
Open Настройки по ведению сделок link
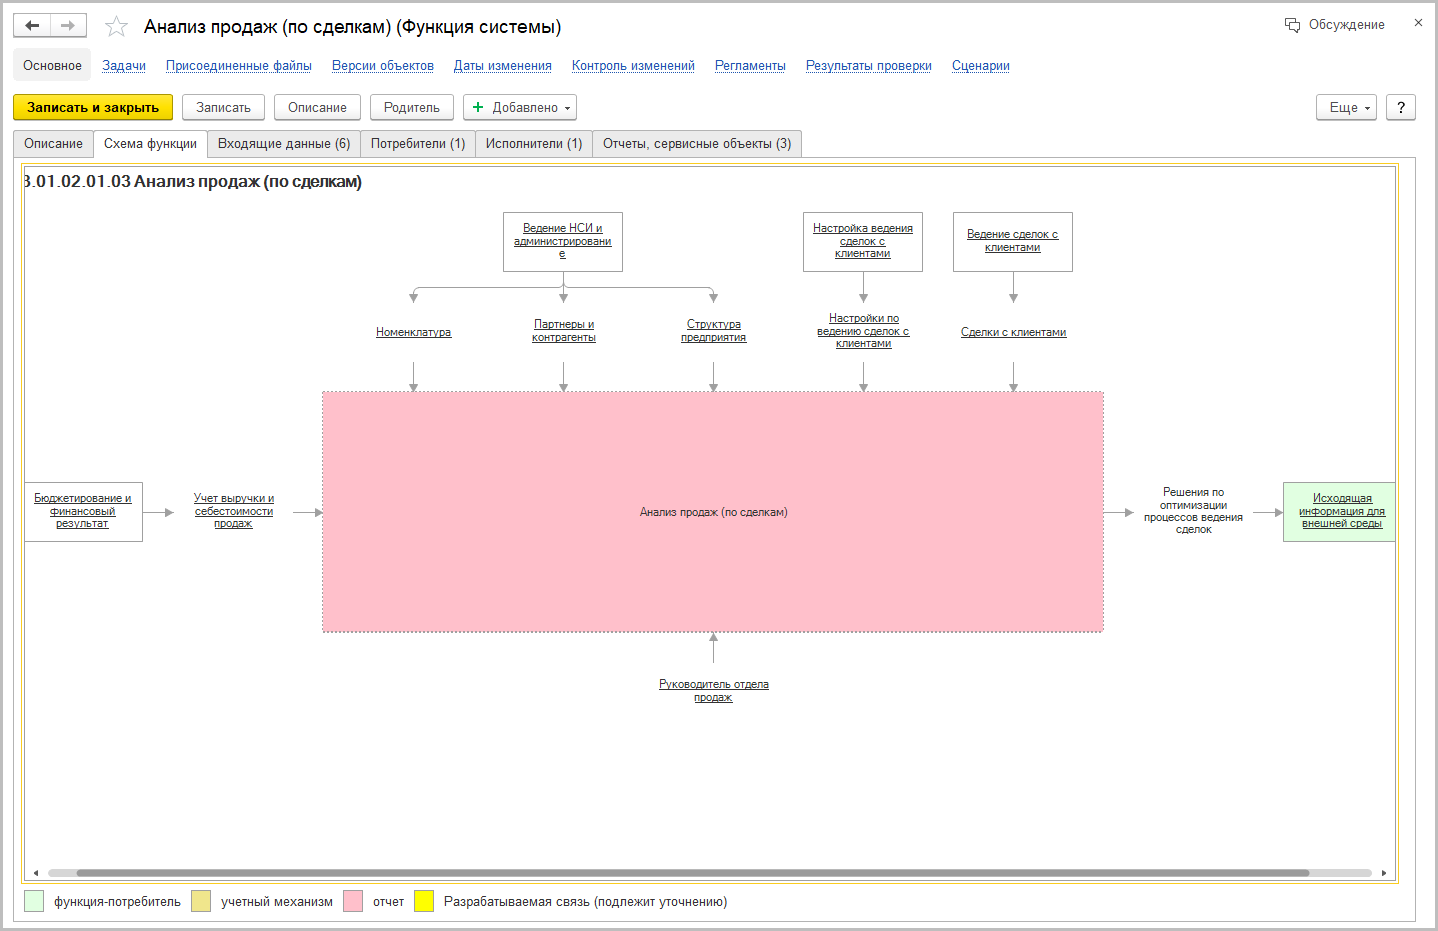click(863, 331)
